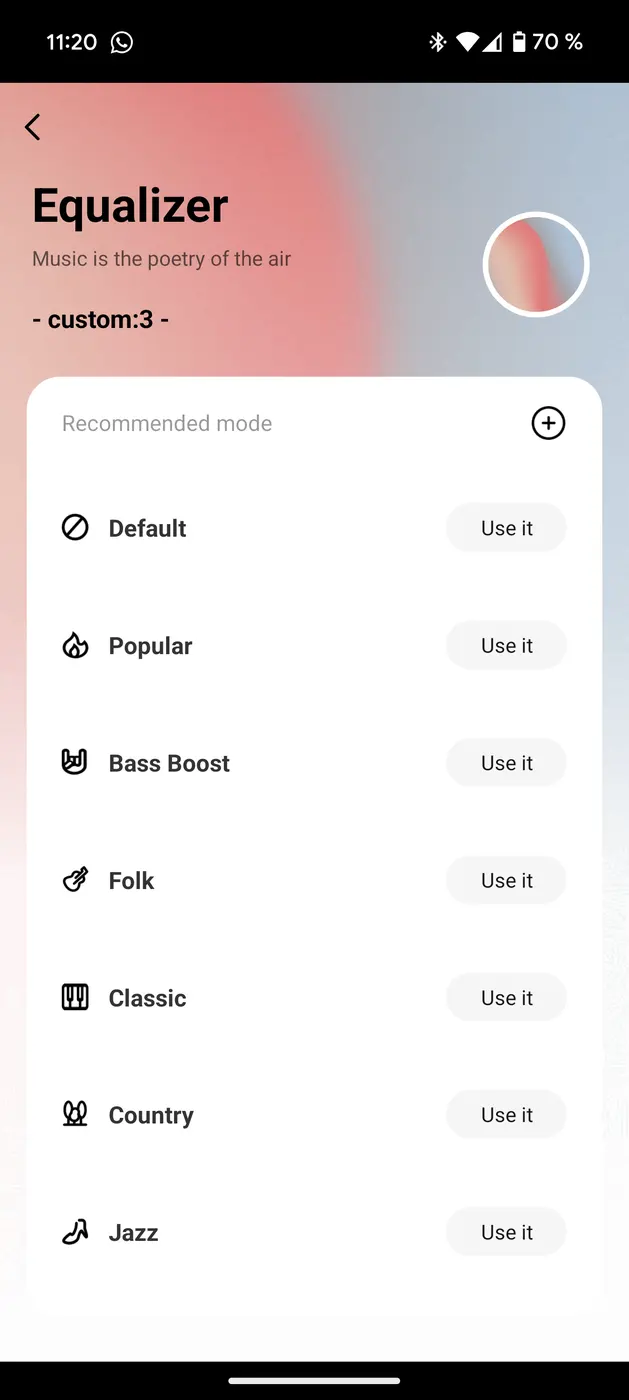Tap the Classic piano keys icon
This screenshot has height=1400, width=629.
pyautogui.click(x=75, y=997)
